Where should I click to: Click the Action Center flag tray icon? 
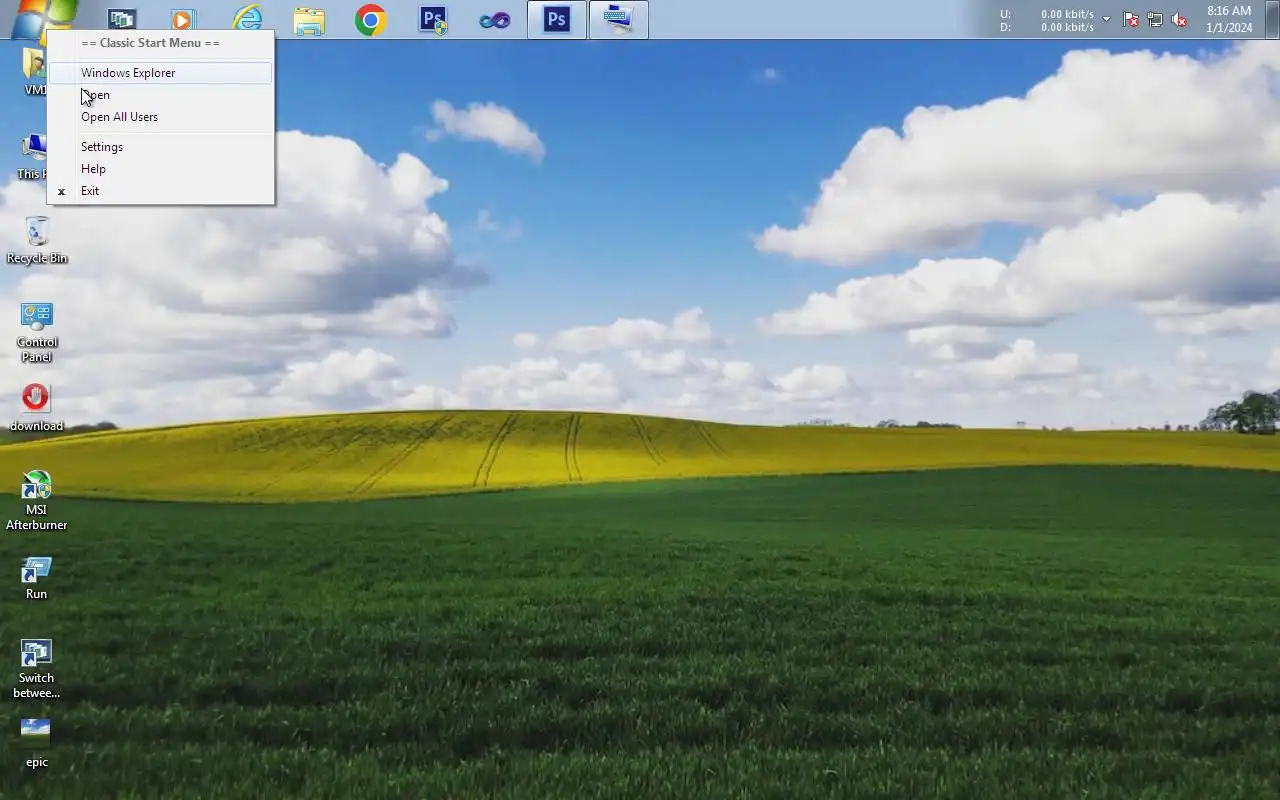(1131, 19)
